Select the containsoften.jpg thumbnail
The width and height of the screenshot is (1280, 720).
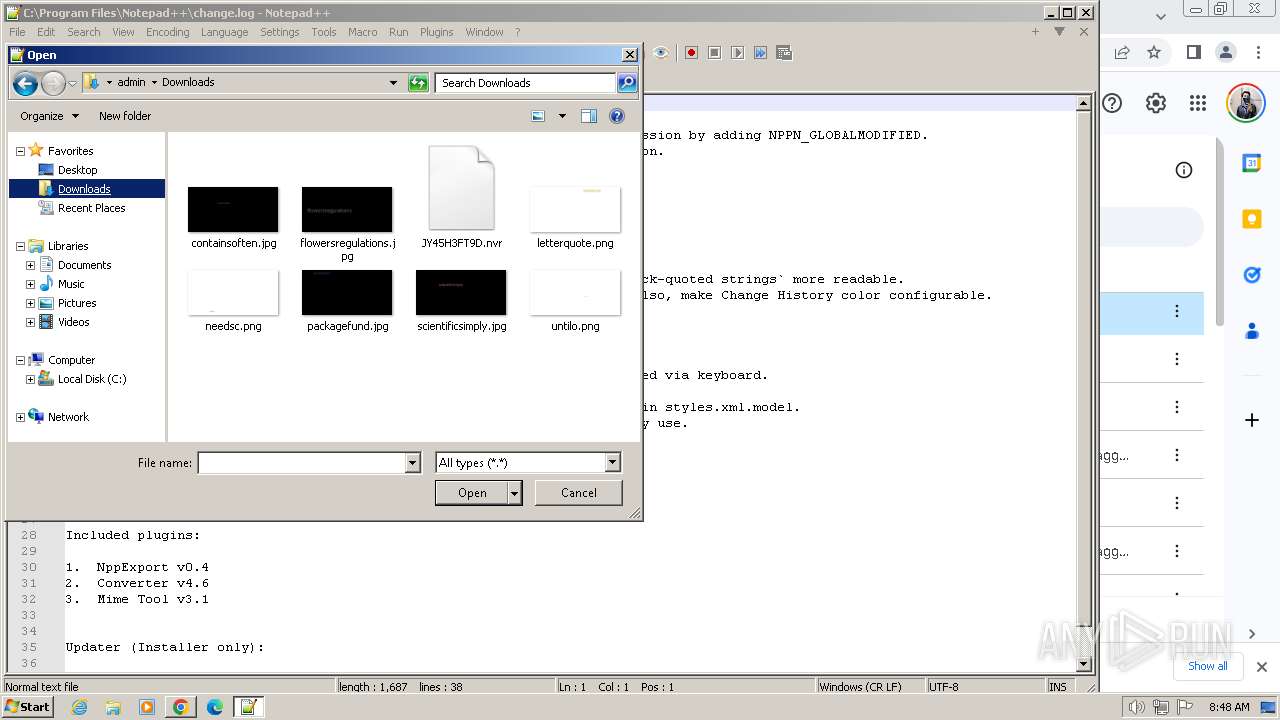click(x=233, y=210)
